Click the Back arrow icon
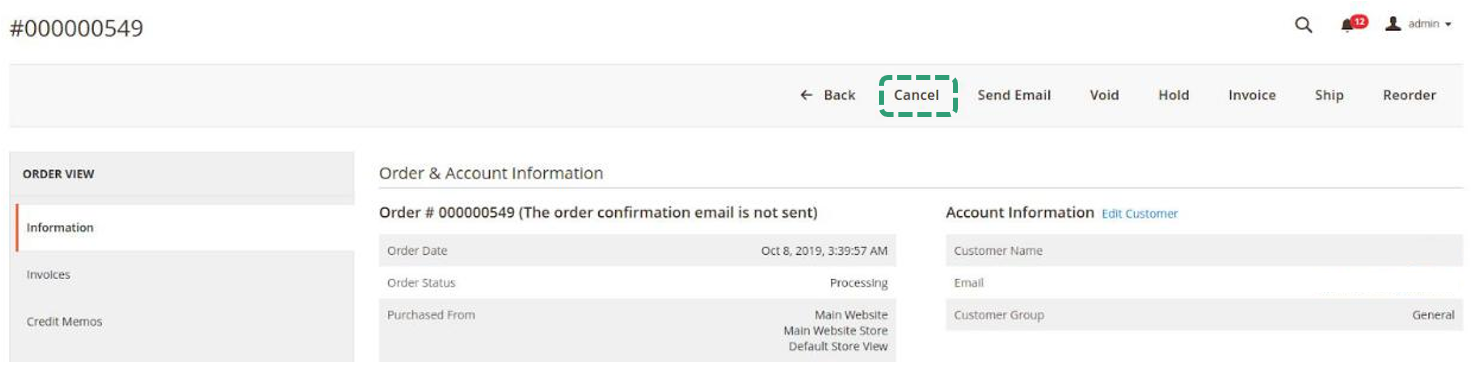This screenshot has height=371, width=1474. [807, 95]
